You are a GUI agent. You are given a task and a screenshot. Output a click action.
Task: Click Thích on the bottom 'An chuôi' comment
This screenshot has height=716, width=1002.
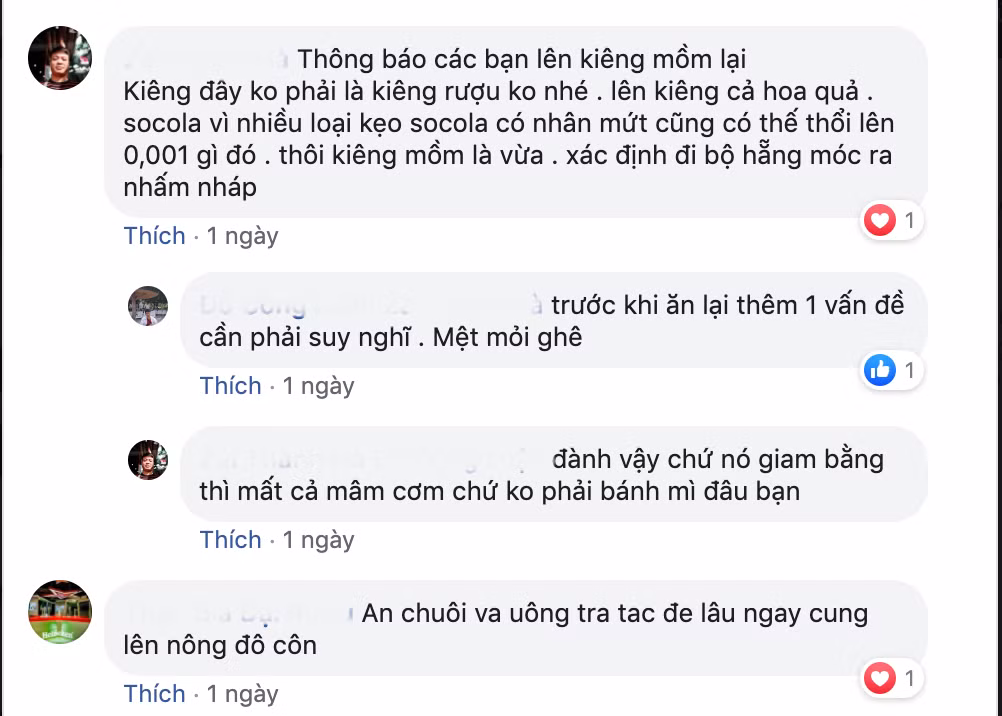pyautogui.click(x=154, y=693)
